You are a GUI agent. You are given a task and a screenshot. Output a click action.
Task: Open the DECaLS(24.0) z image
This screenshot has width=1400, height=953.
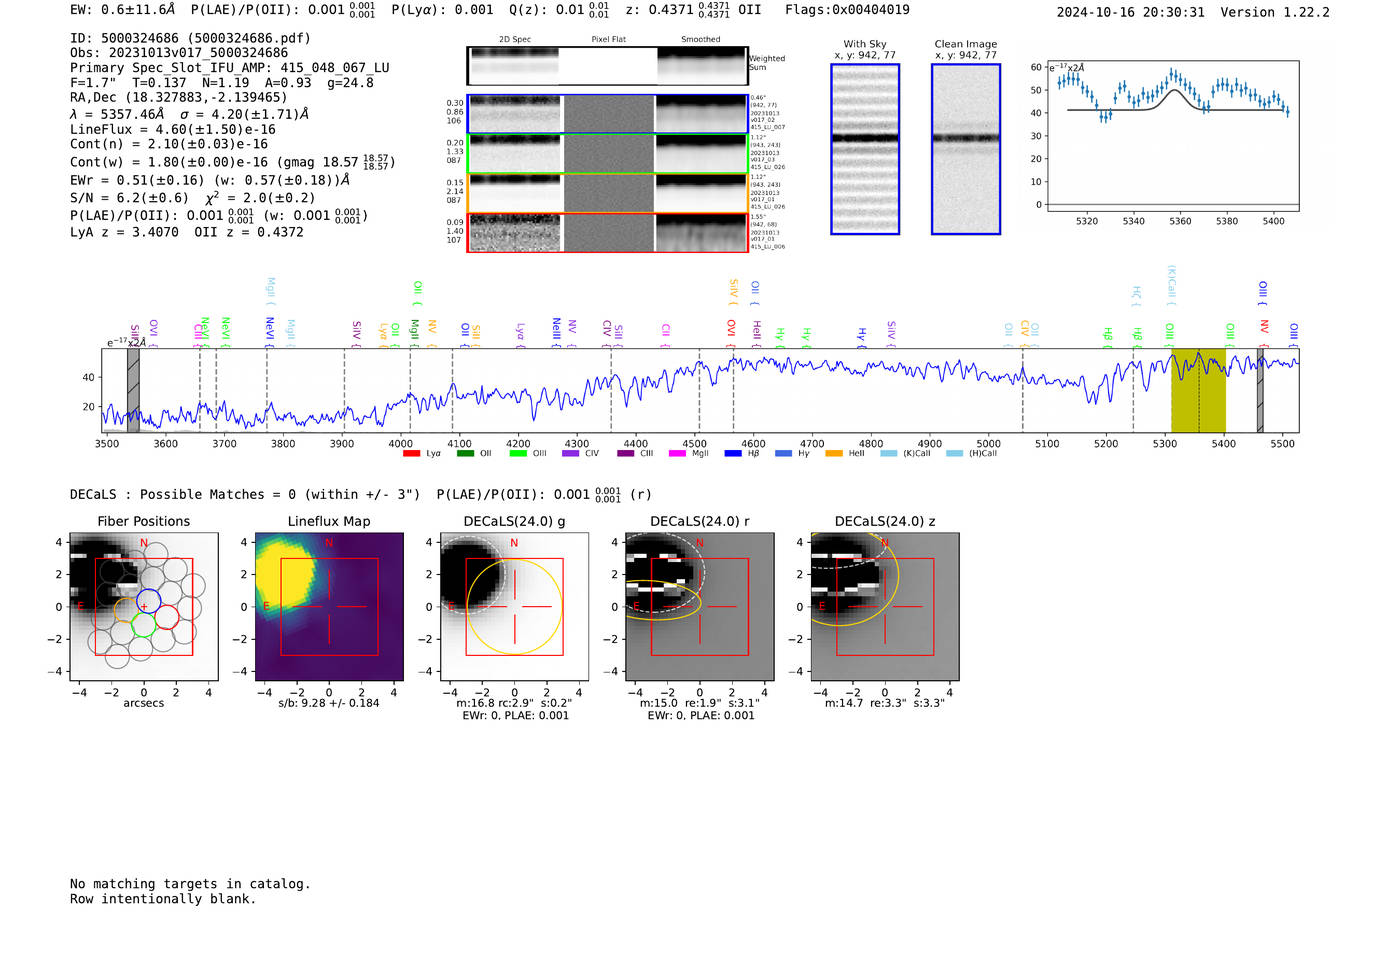pyautogui.click(x=885, y=606)
